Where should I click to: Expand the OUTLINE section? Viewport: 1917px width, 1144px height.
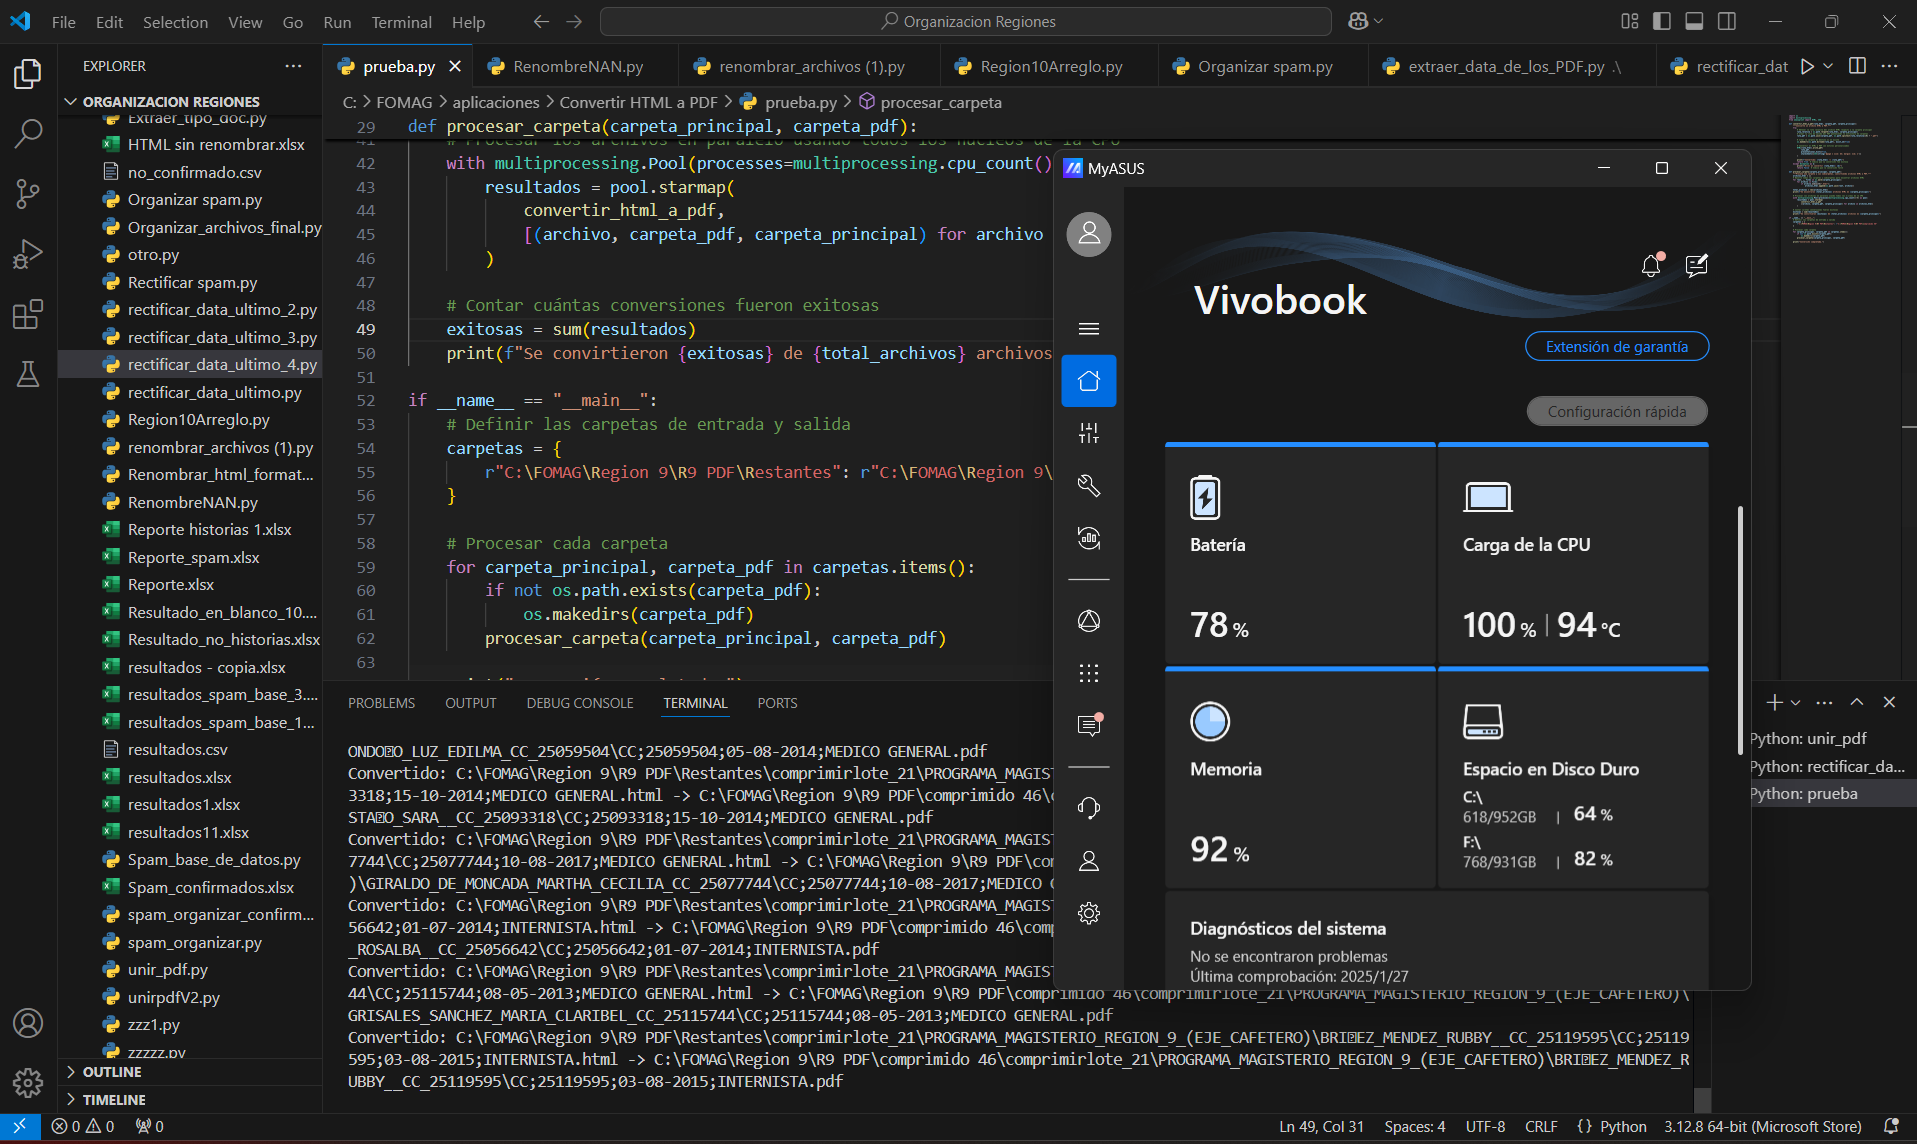tap(112, 1072)
